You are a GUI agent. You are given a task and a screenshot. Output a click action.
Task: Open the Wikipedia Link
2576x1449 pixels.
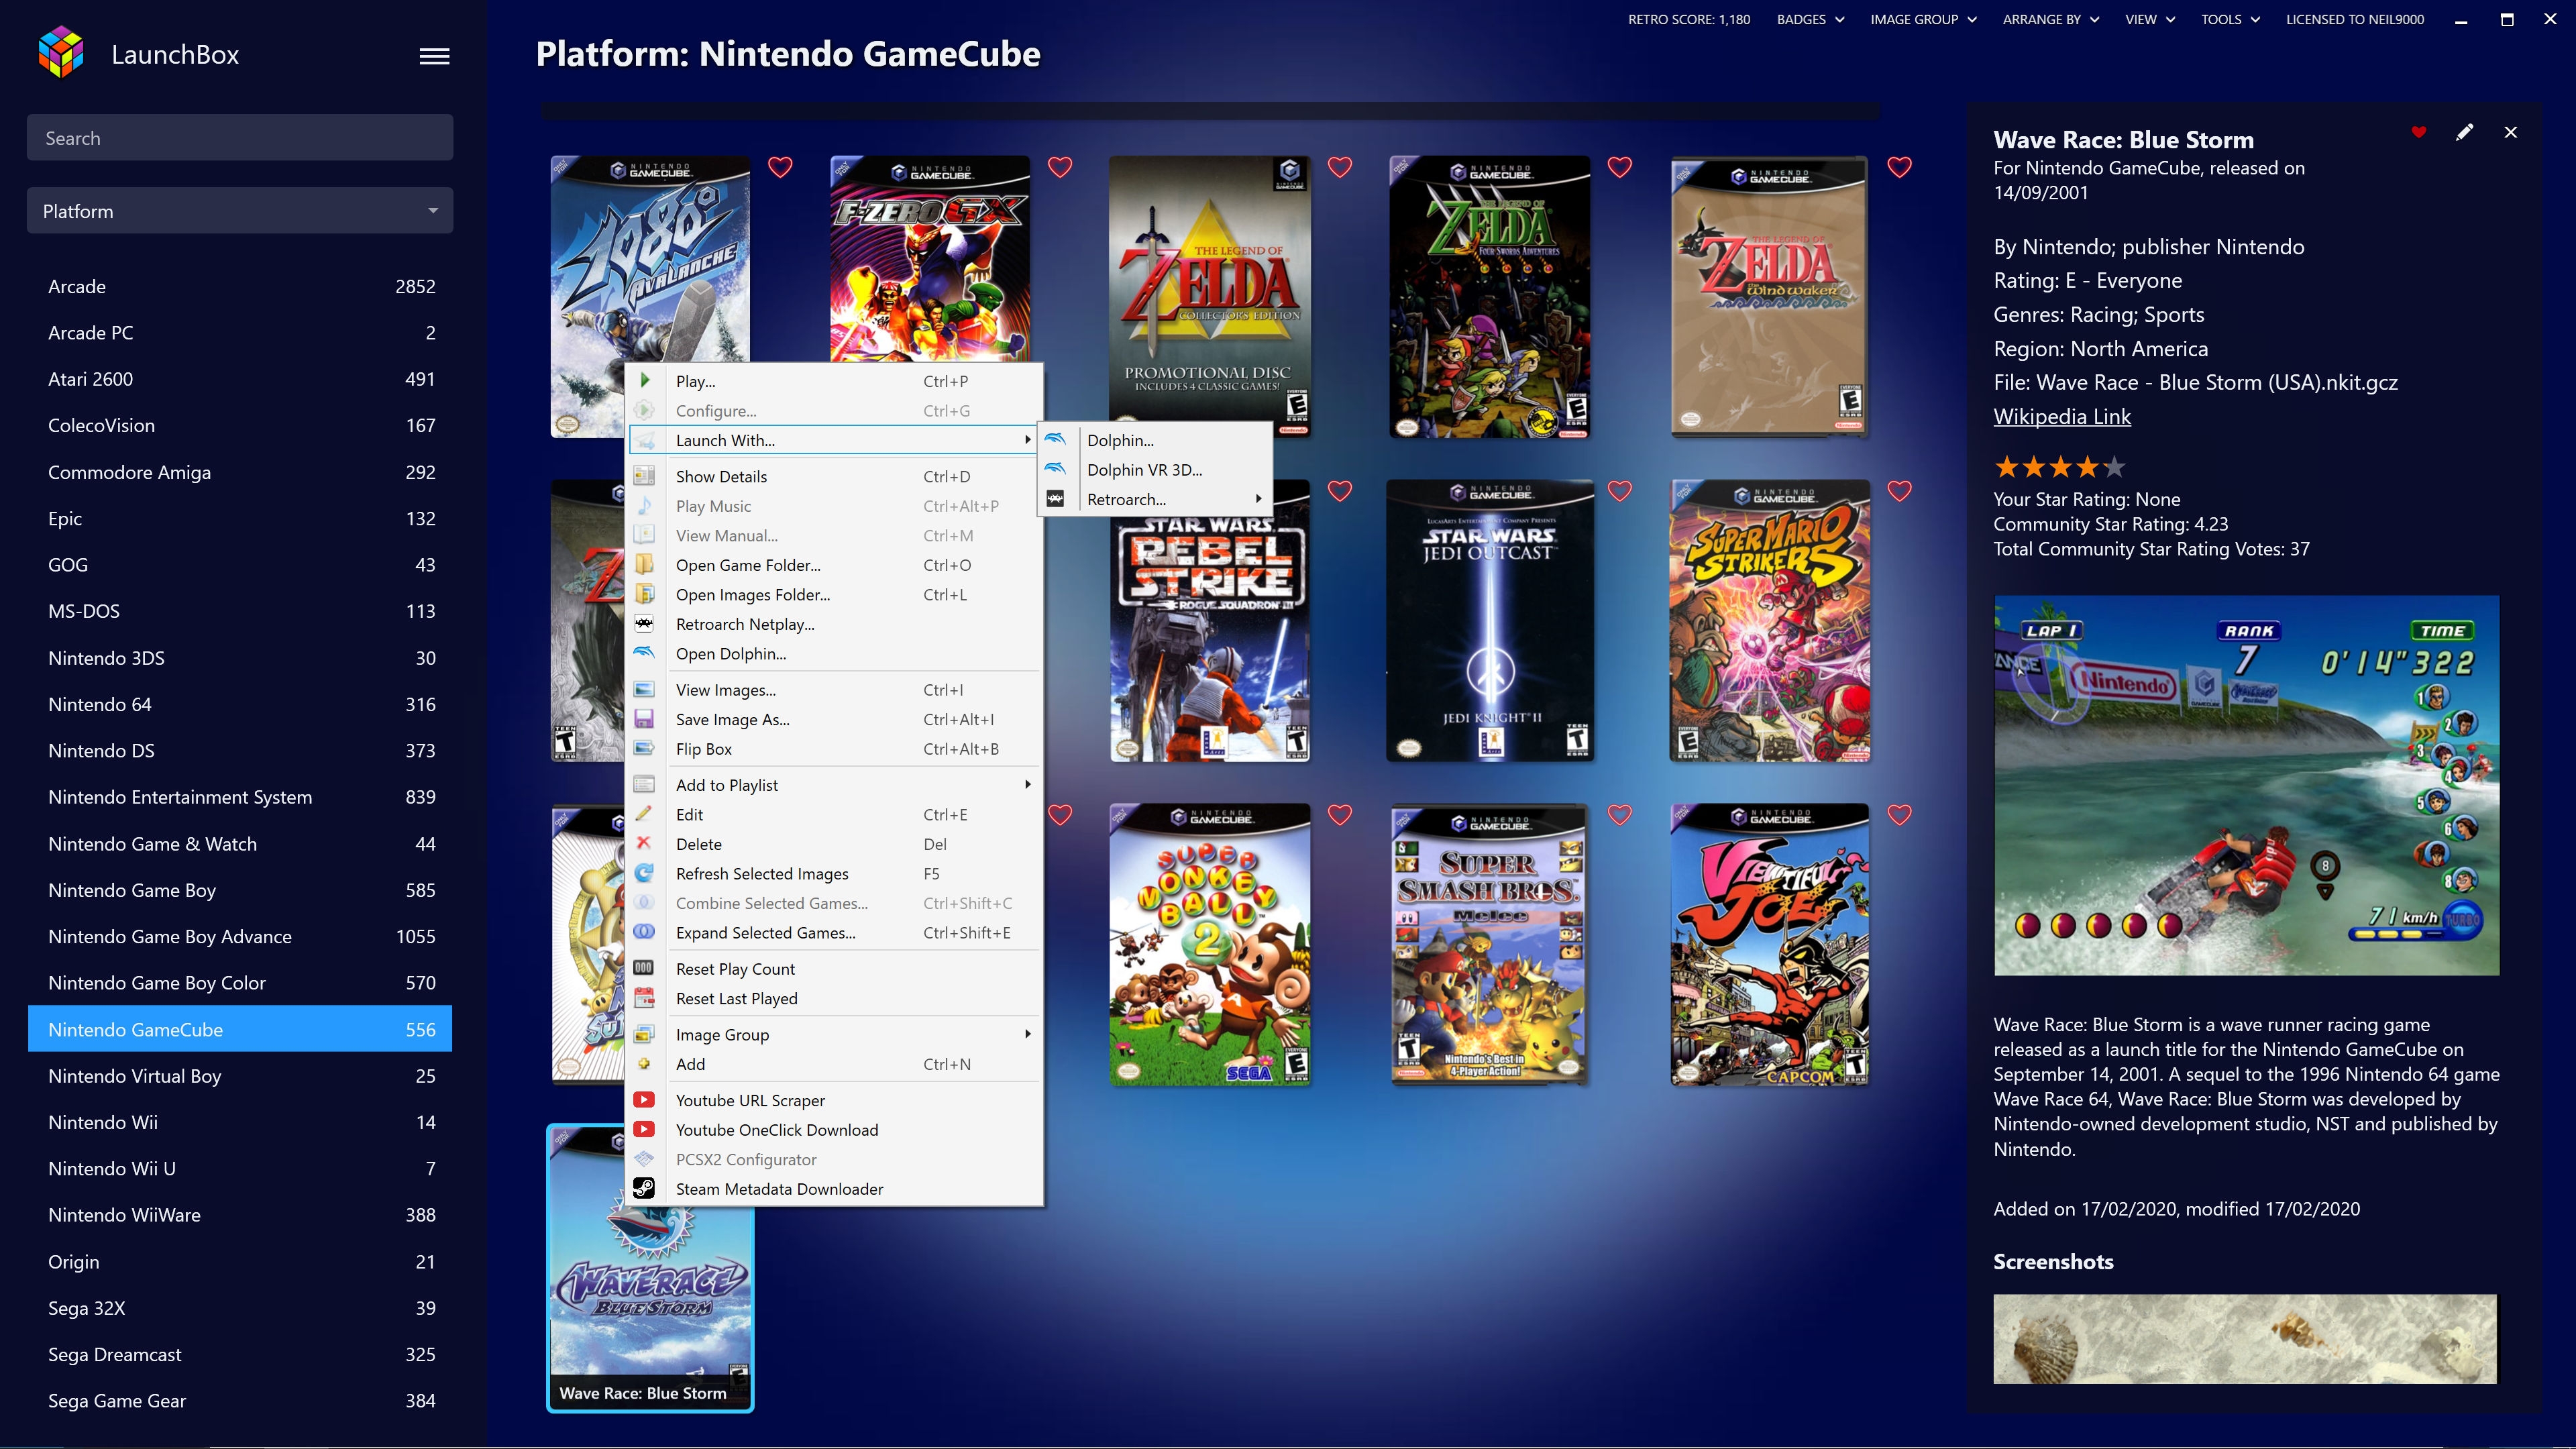[x=2061, y=416]
